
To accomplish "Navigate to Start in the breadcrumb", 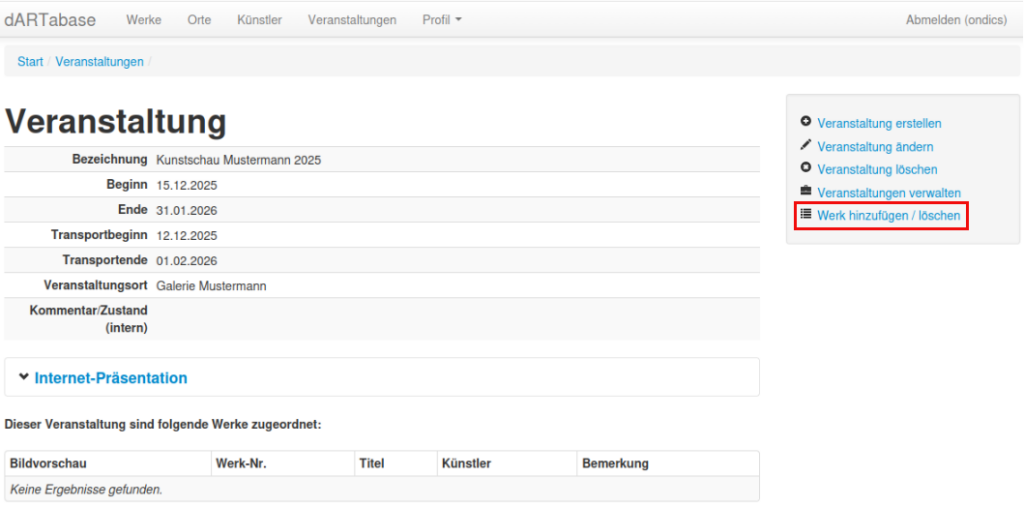I will 30,62.
